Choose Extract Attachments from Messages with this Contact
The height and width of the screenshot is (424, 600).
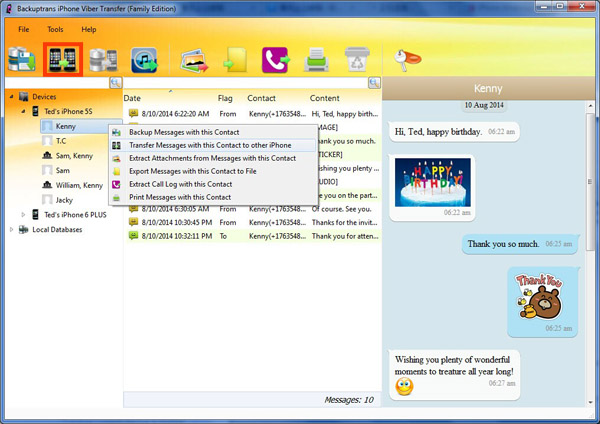(x=214, y=158)
